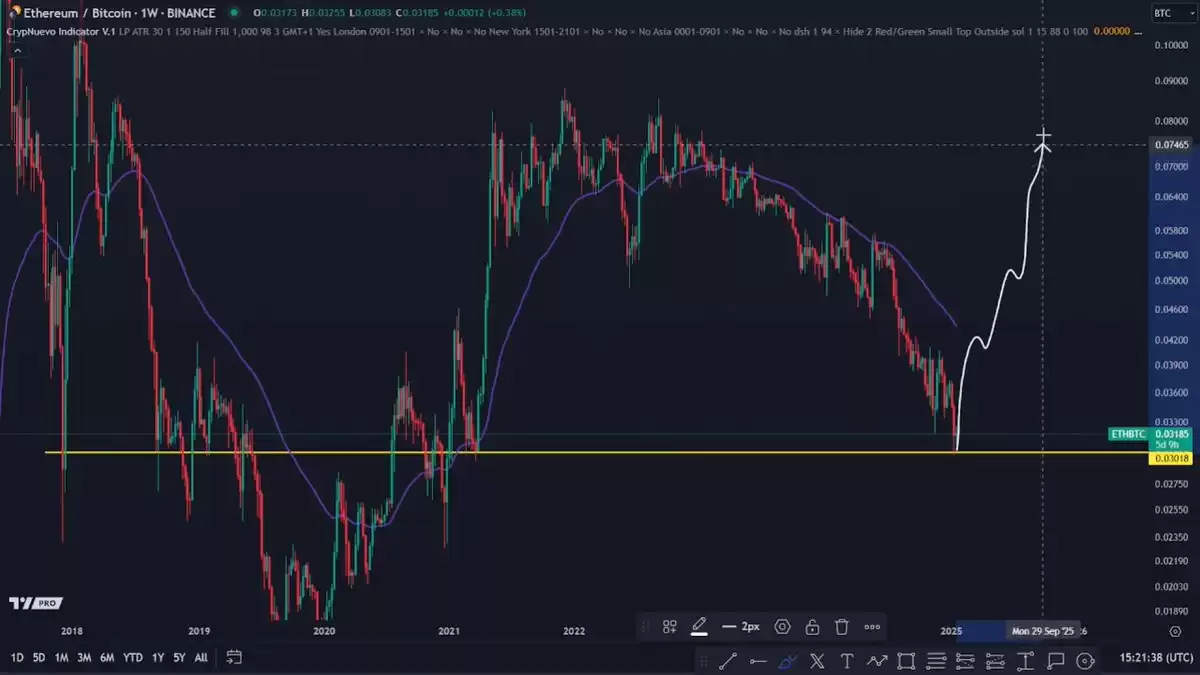Select the 5Y date range
1200x675 pixels.
pos(179,658)
